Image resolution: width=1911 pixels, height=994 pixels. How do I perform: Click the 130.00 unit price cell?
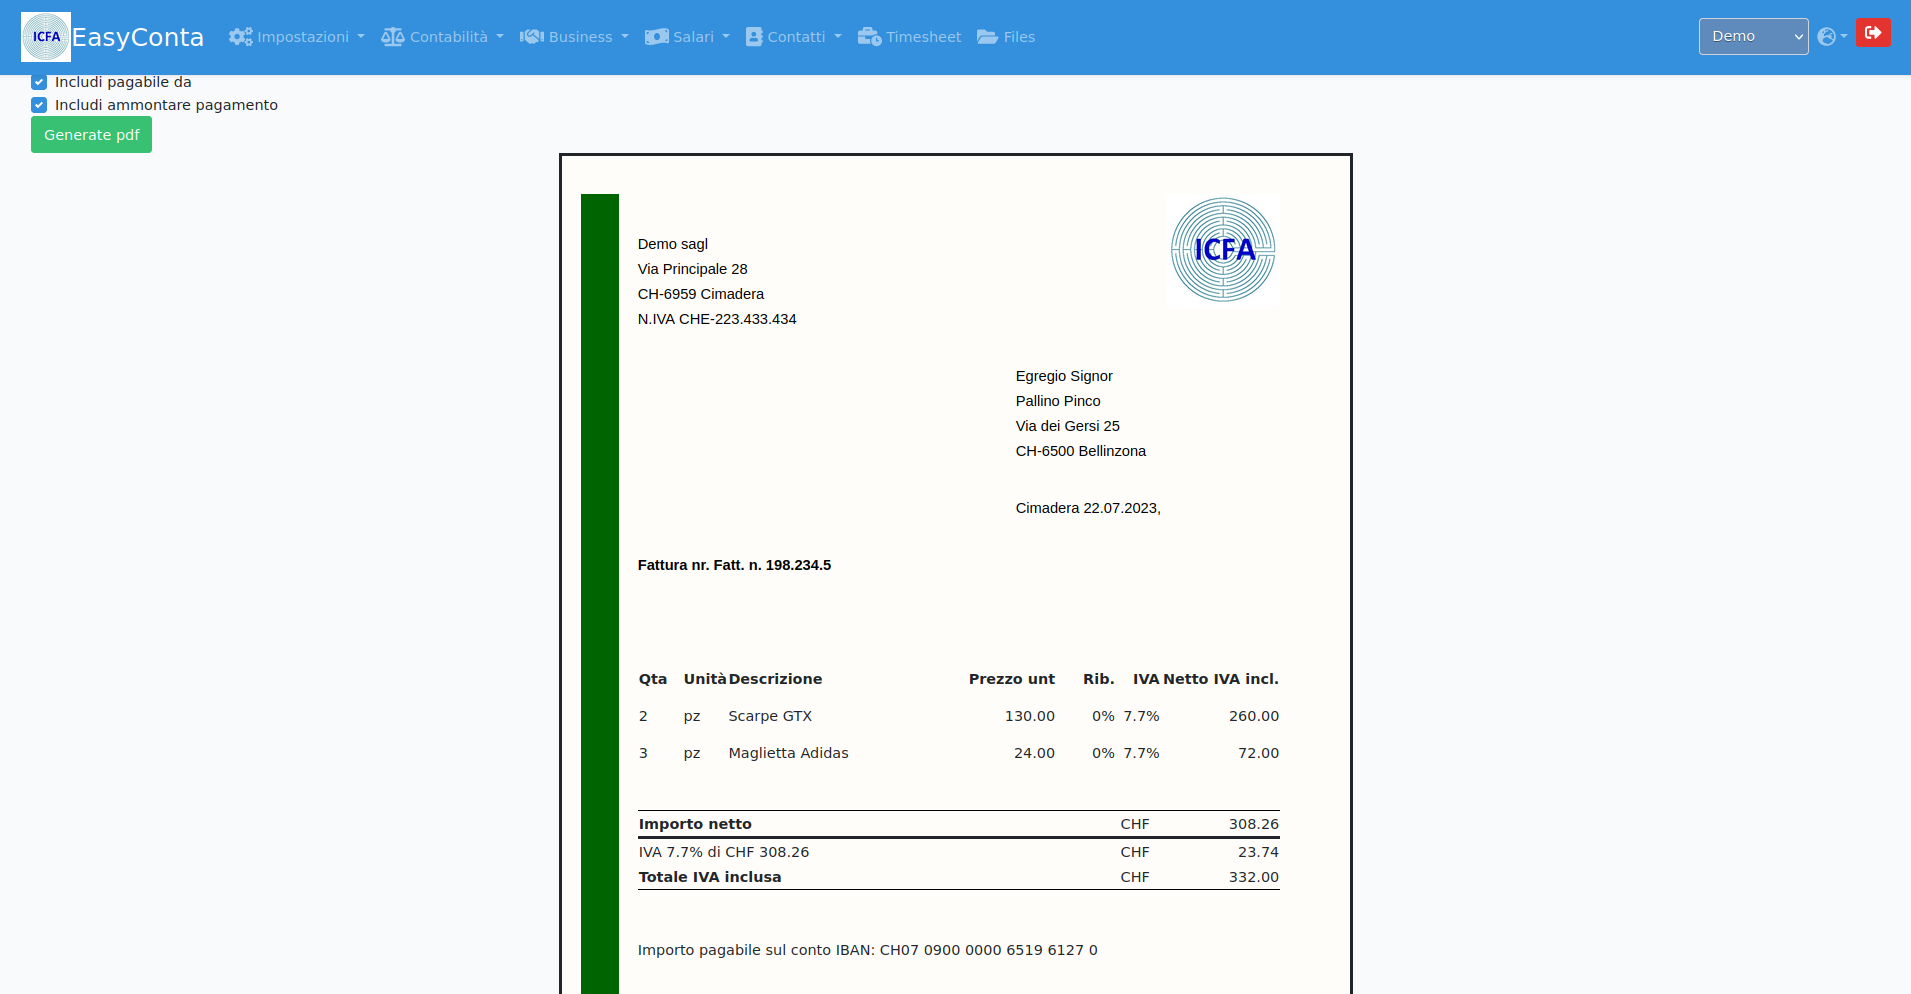tap(1030, 716)
